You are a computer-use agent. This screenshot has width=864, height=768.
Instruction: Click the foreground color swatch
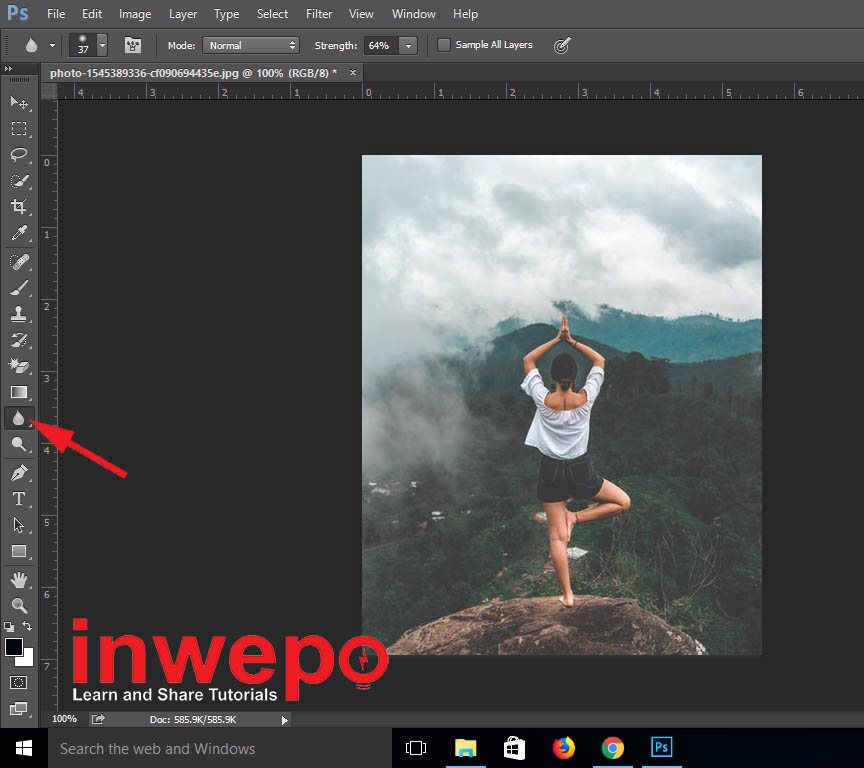14,647
